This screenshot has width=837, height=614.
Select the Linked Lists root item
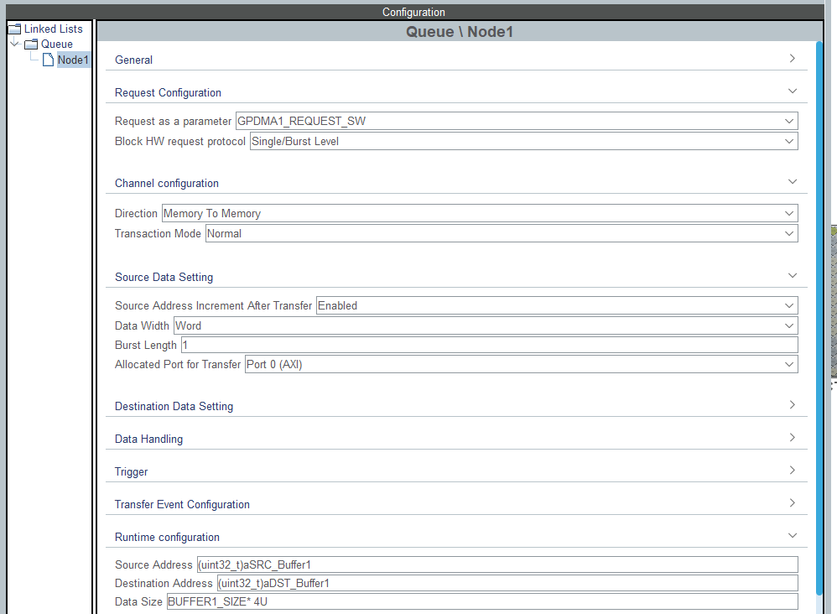click(53, 29)
